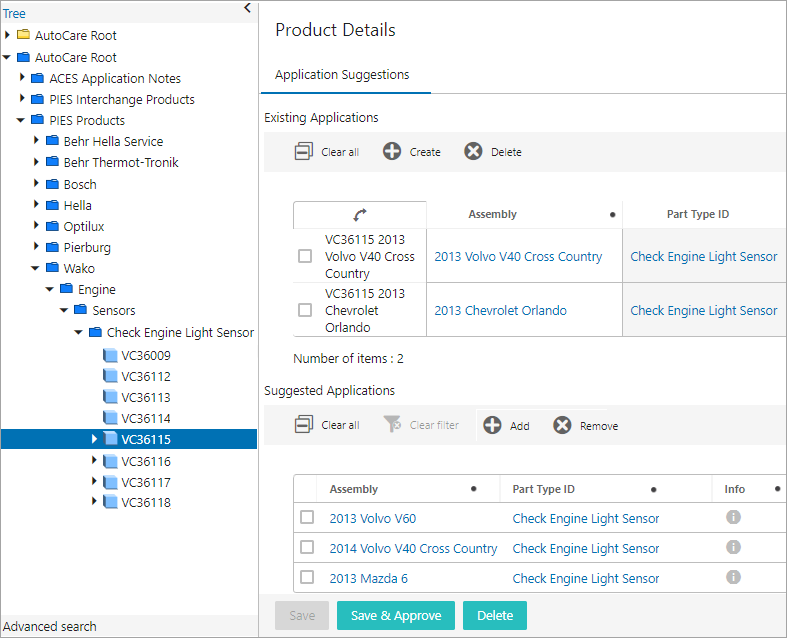
Task: Select Behr Thermot-Tronik in the tree
Action: [x=121, y=163]
